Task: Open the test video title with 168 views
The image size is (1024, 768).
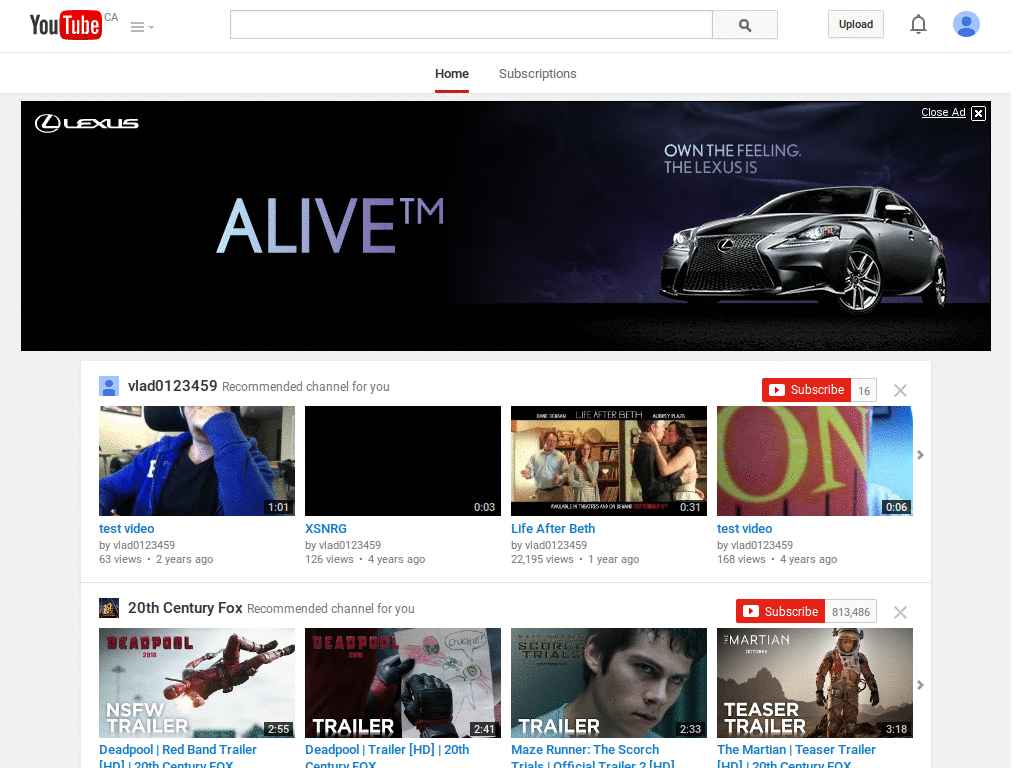Action: (744, 528)
